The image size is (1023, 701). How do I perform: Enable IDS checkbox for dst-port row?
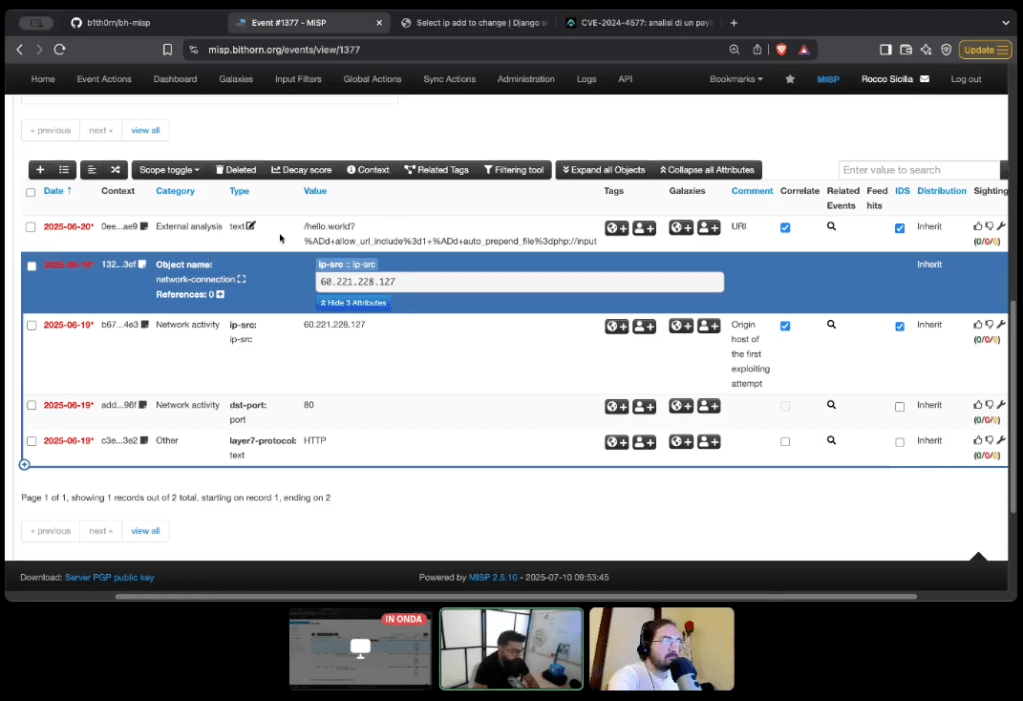pos(900,407)
